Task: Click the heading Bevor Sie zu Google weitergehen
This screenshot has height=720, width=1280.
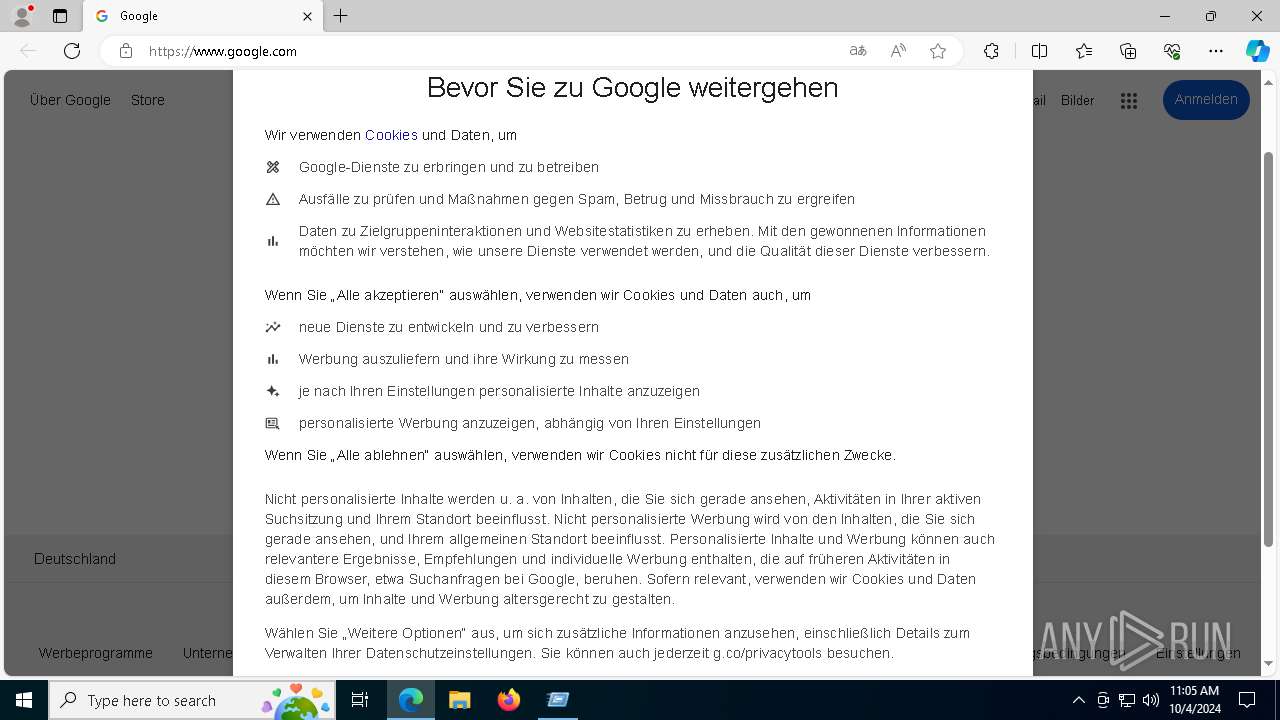Action: click(632, 88)
